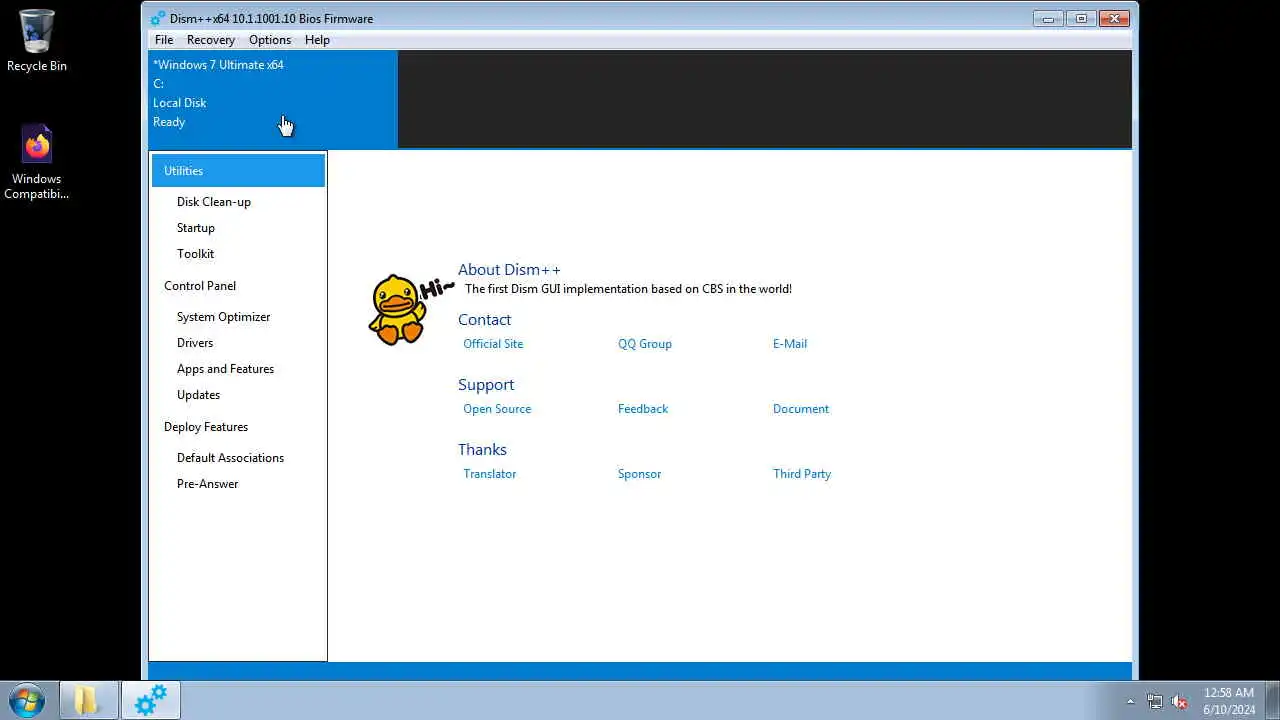The image size is (1280, 720).
Task: Open File Explorer from the taskbar
Action: coord(88,700)
